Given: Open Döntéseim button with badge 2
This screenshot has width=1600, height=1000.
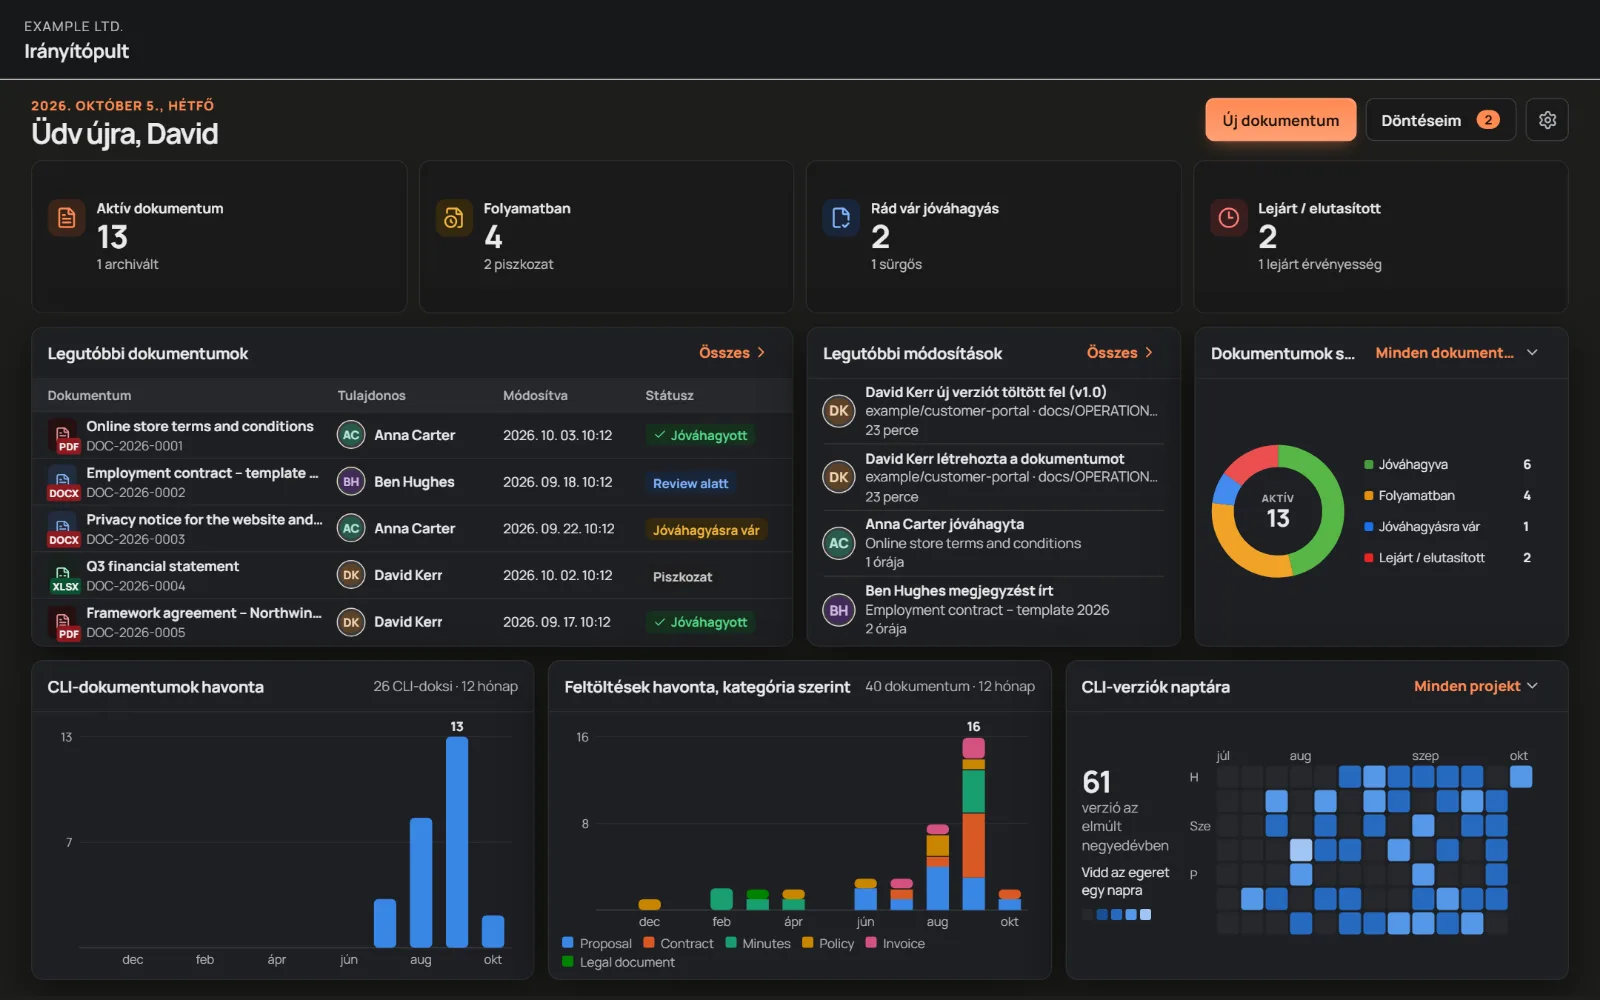Looking at the screenshot, I should (x=1440, y=120).
